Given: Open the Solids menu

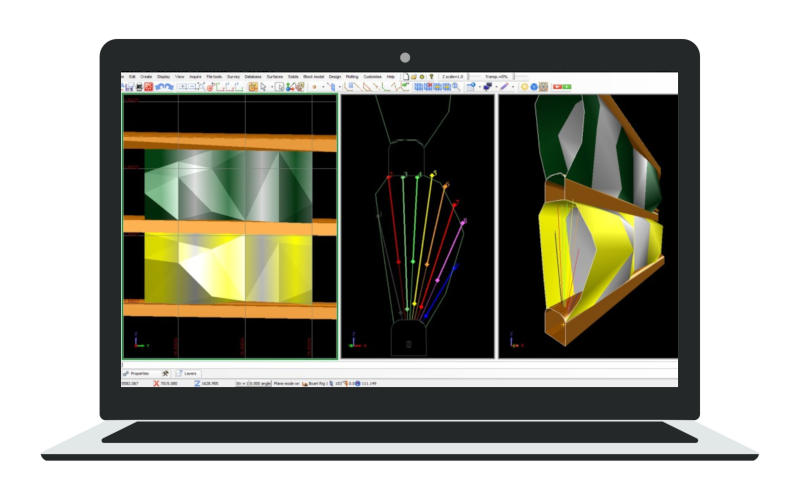Looking at the screenshot, I should [x=293, y=77].
